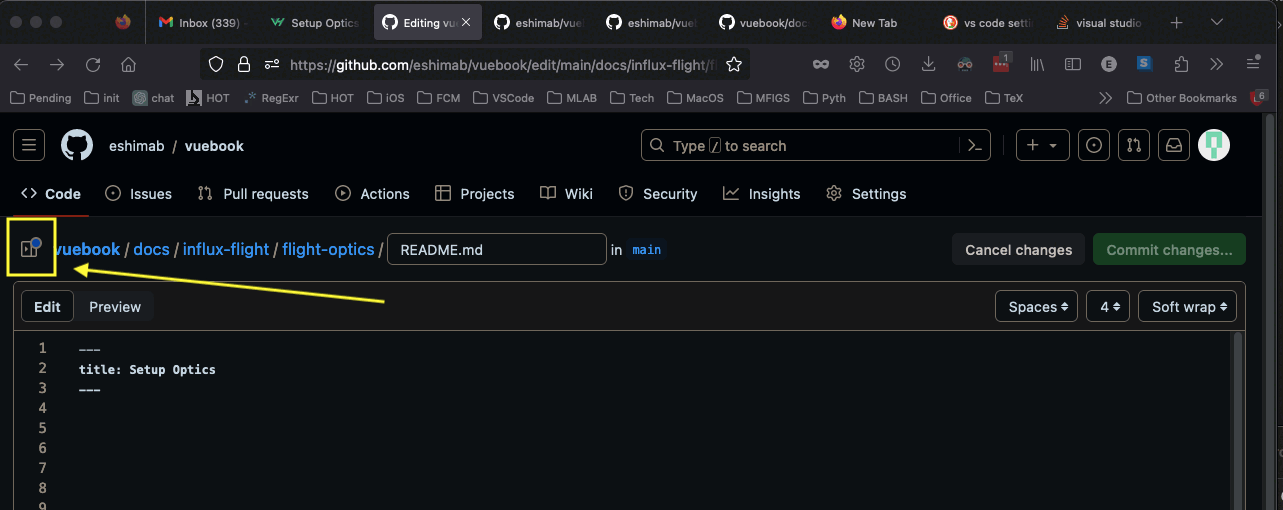Open the Pull requests repository tab
Viewport: 1283px width, 510px height.
click(x=253, y=194)
